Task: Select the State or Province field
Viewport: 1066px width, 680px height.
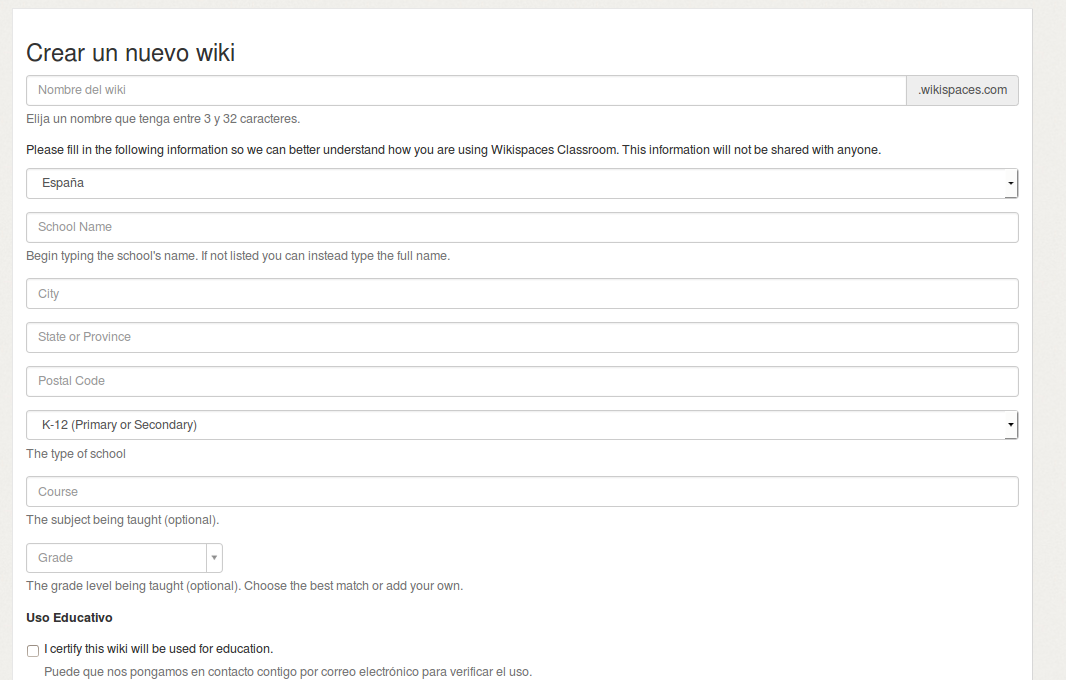Action: pyautogui.click(x=521, y=337)
